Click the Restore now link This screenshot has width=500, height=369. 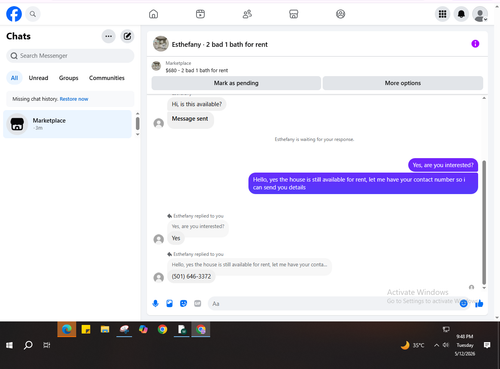(x=74, y=99)
